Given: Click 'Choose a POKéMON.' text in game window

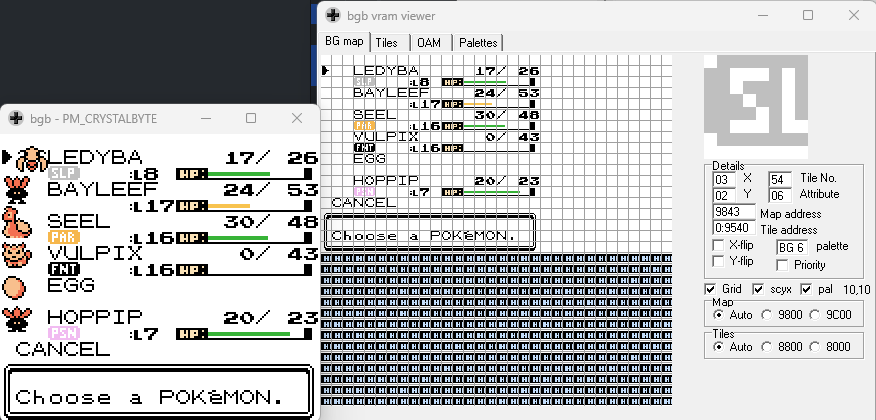Looking at the screenshot, I should click(x=150, y=397).
